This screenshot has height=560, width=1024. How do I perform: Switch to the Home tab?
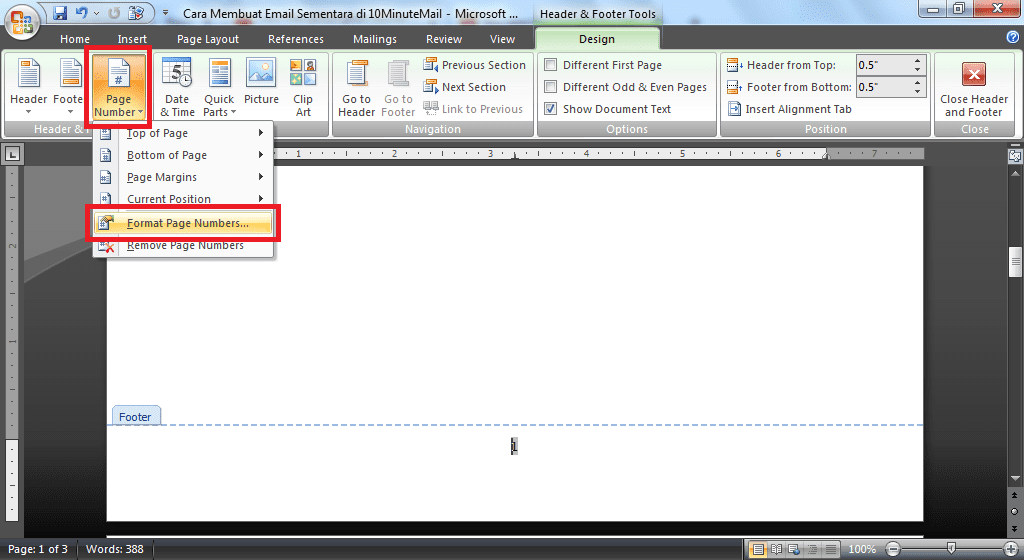[75, 39]
